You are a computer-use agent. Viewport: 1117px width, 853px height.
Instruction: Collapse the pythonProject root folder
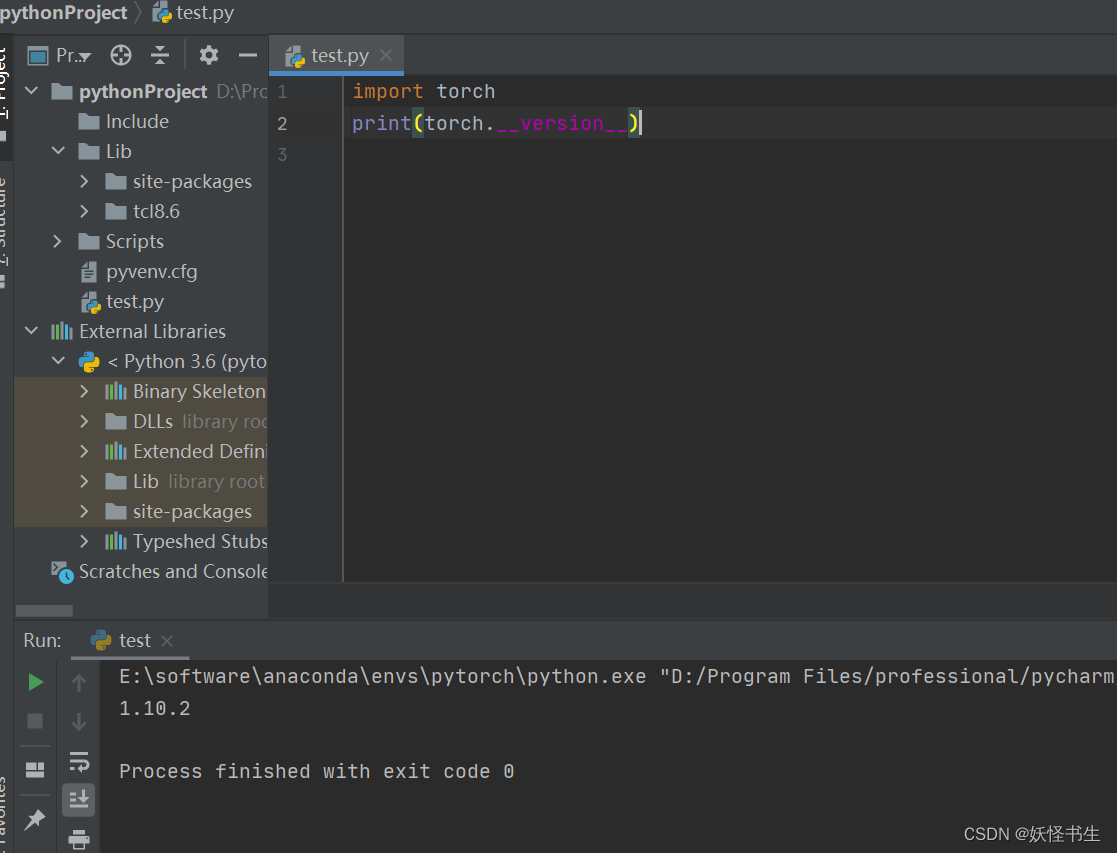tap(31, 91)
